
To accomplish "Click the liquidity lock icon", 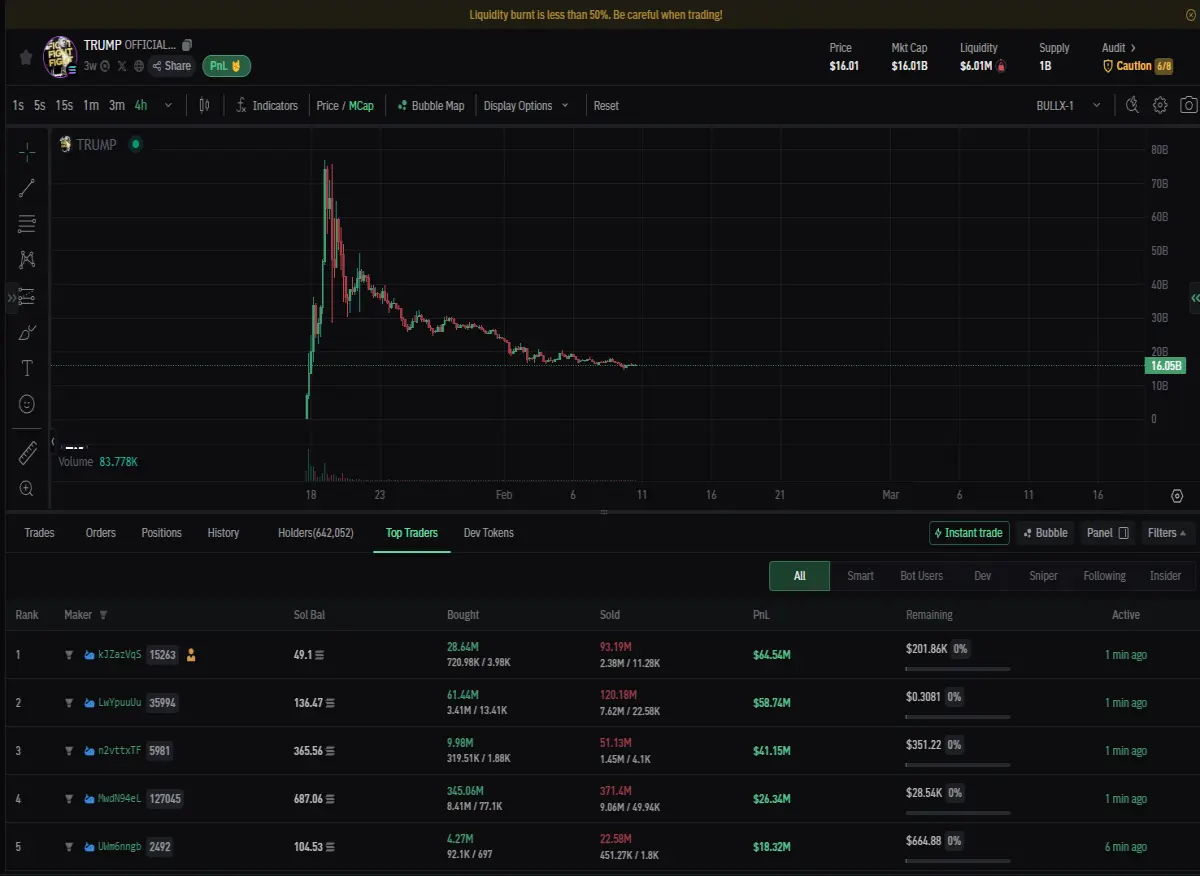I will click(1001, 66).
